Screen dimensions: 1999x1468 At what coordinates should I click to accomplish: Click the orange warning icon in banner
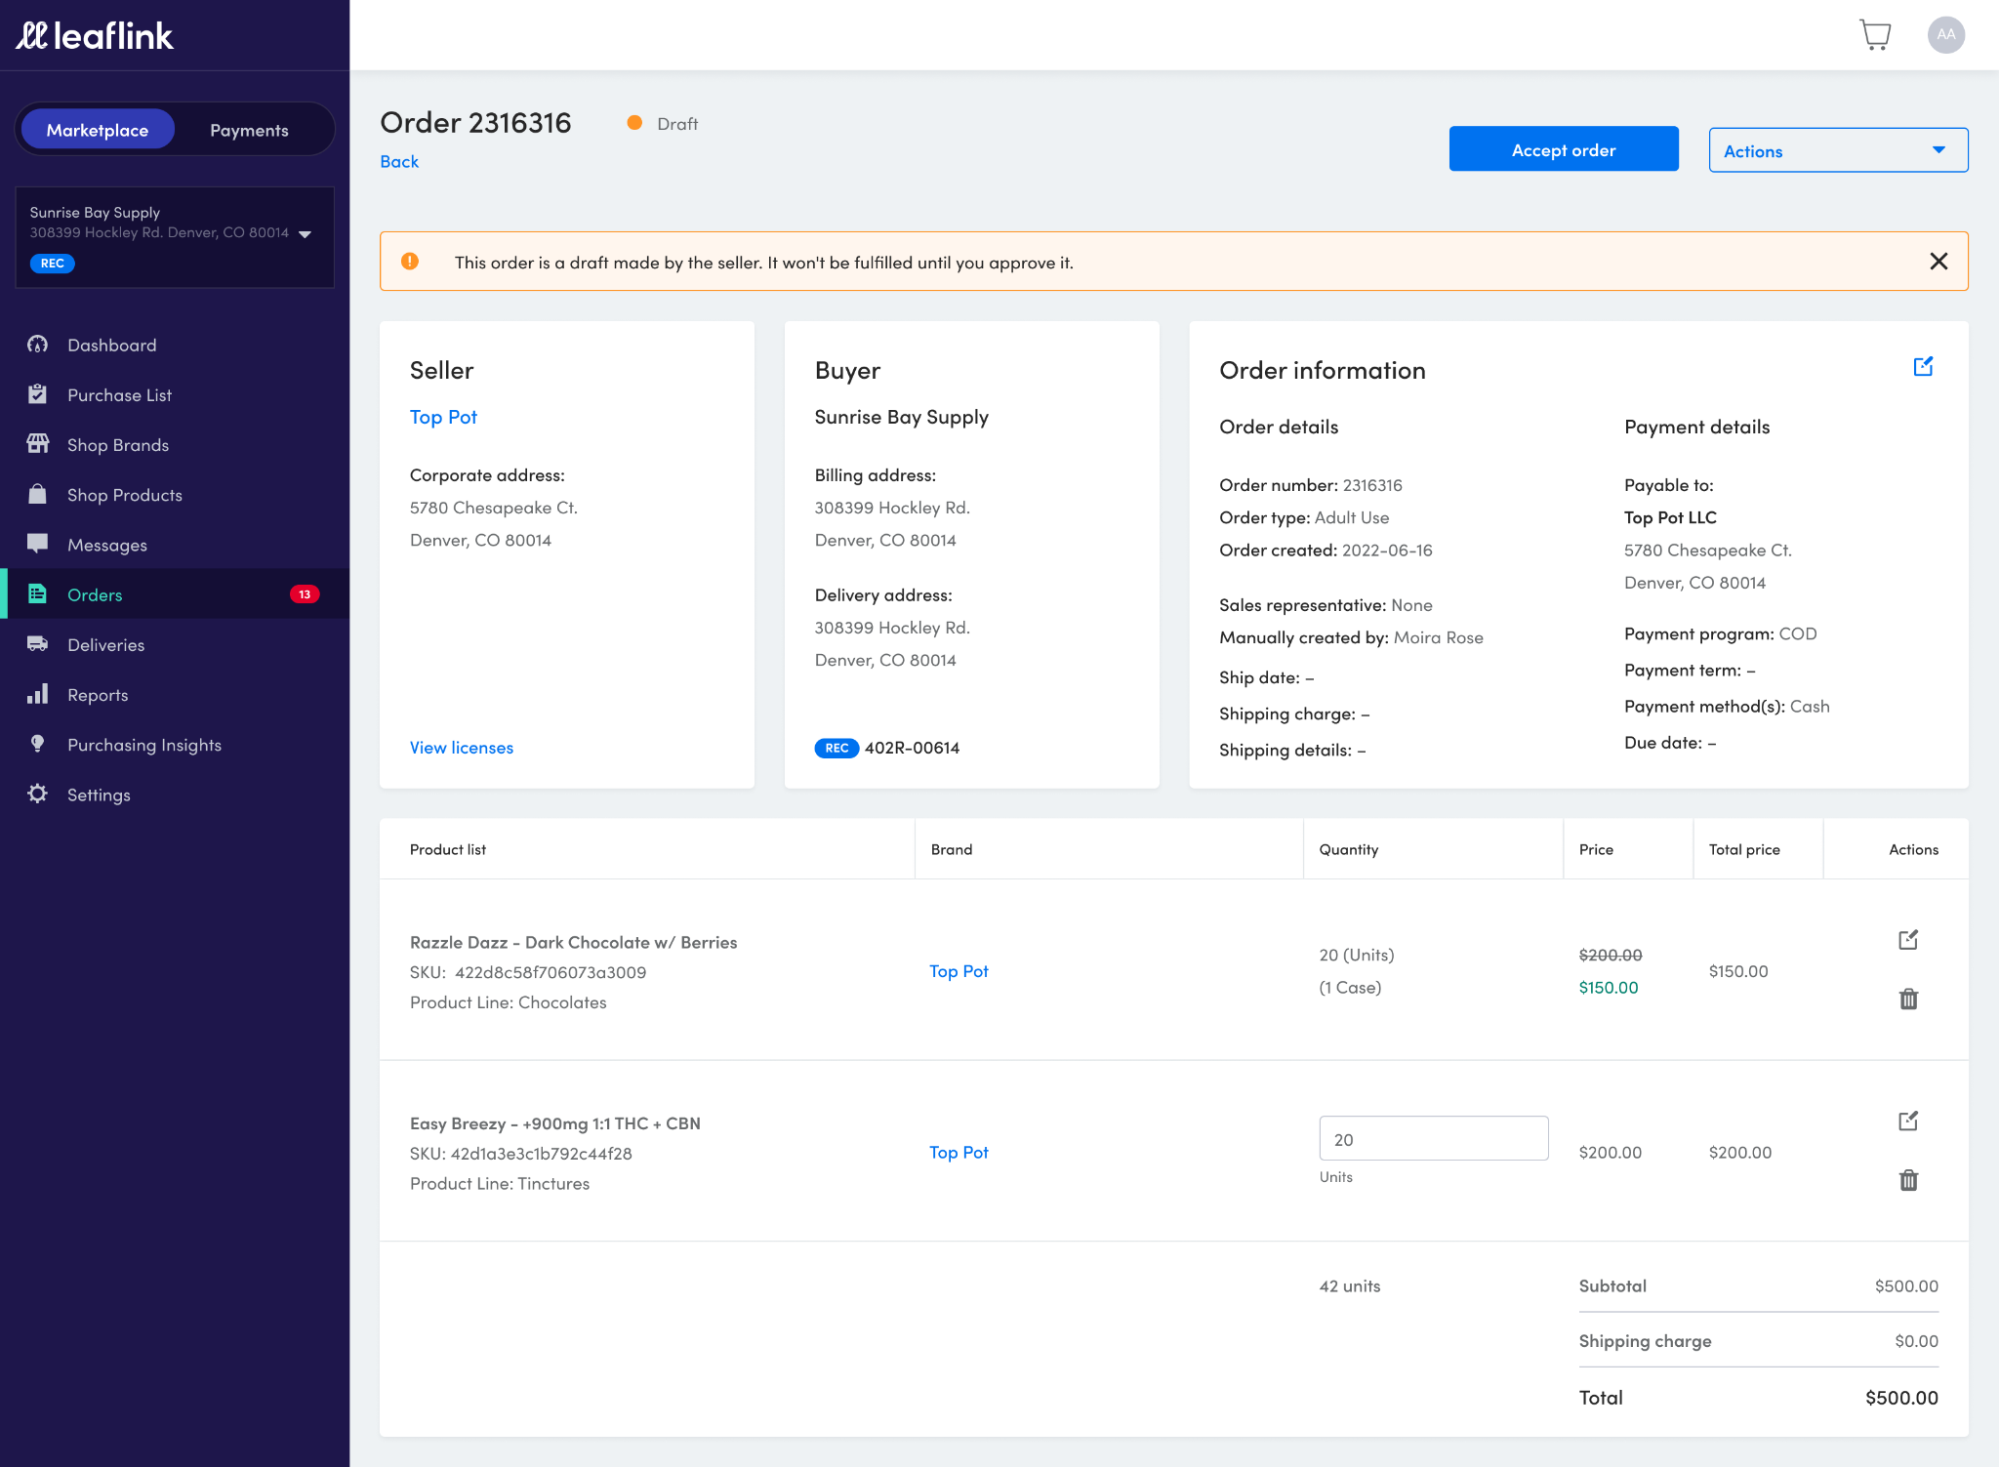(410, 262)
